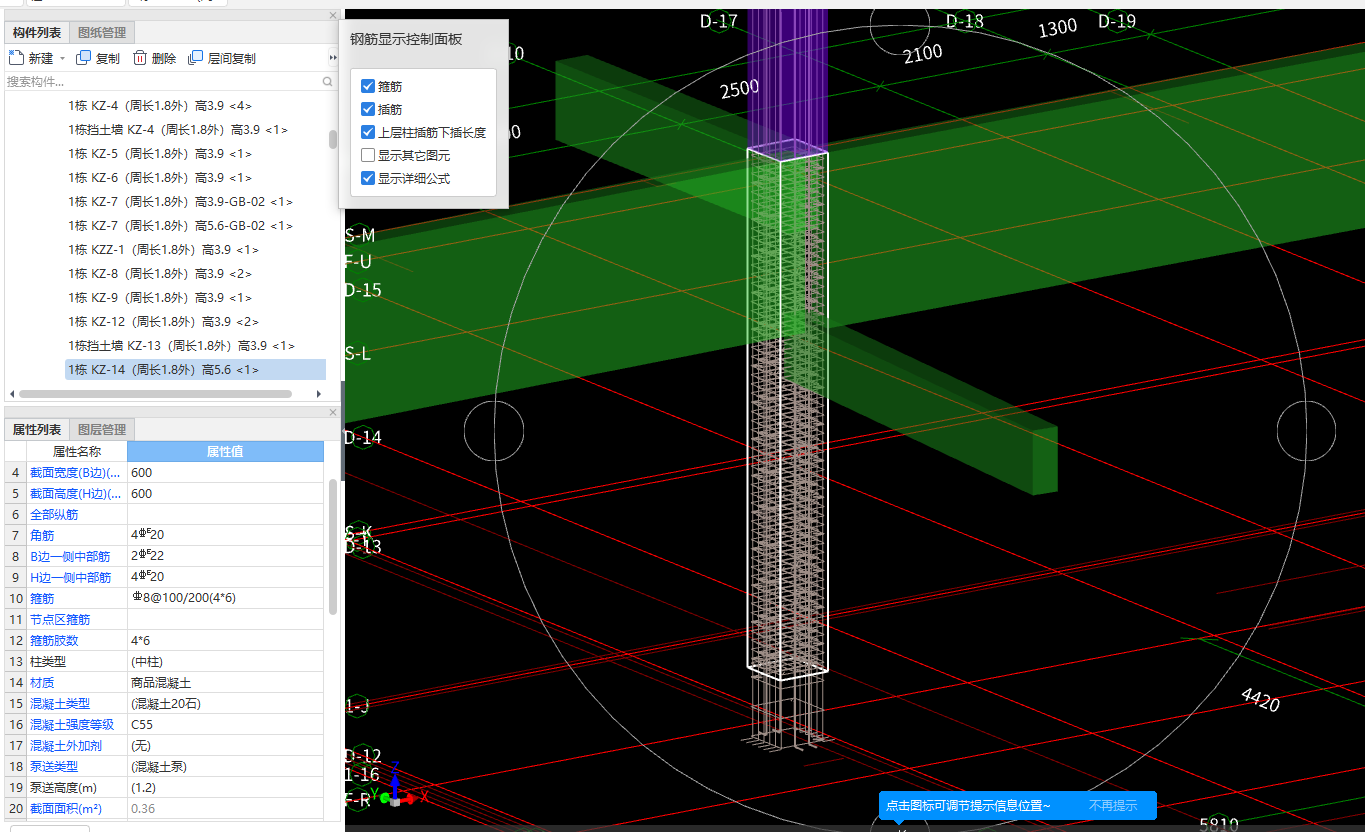The image size is (1365, 832).
Task: Switch to the 构件列表 tab
Action: (37, 33)
